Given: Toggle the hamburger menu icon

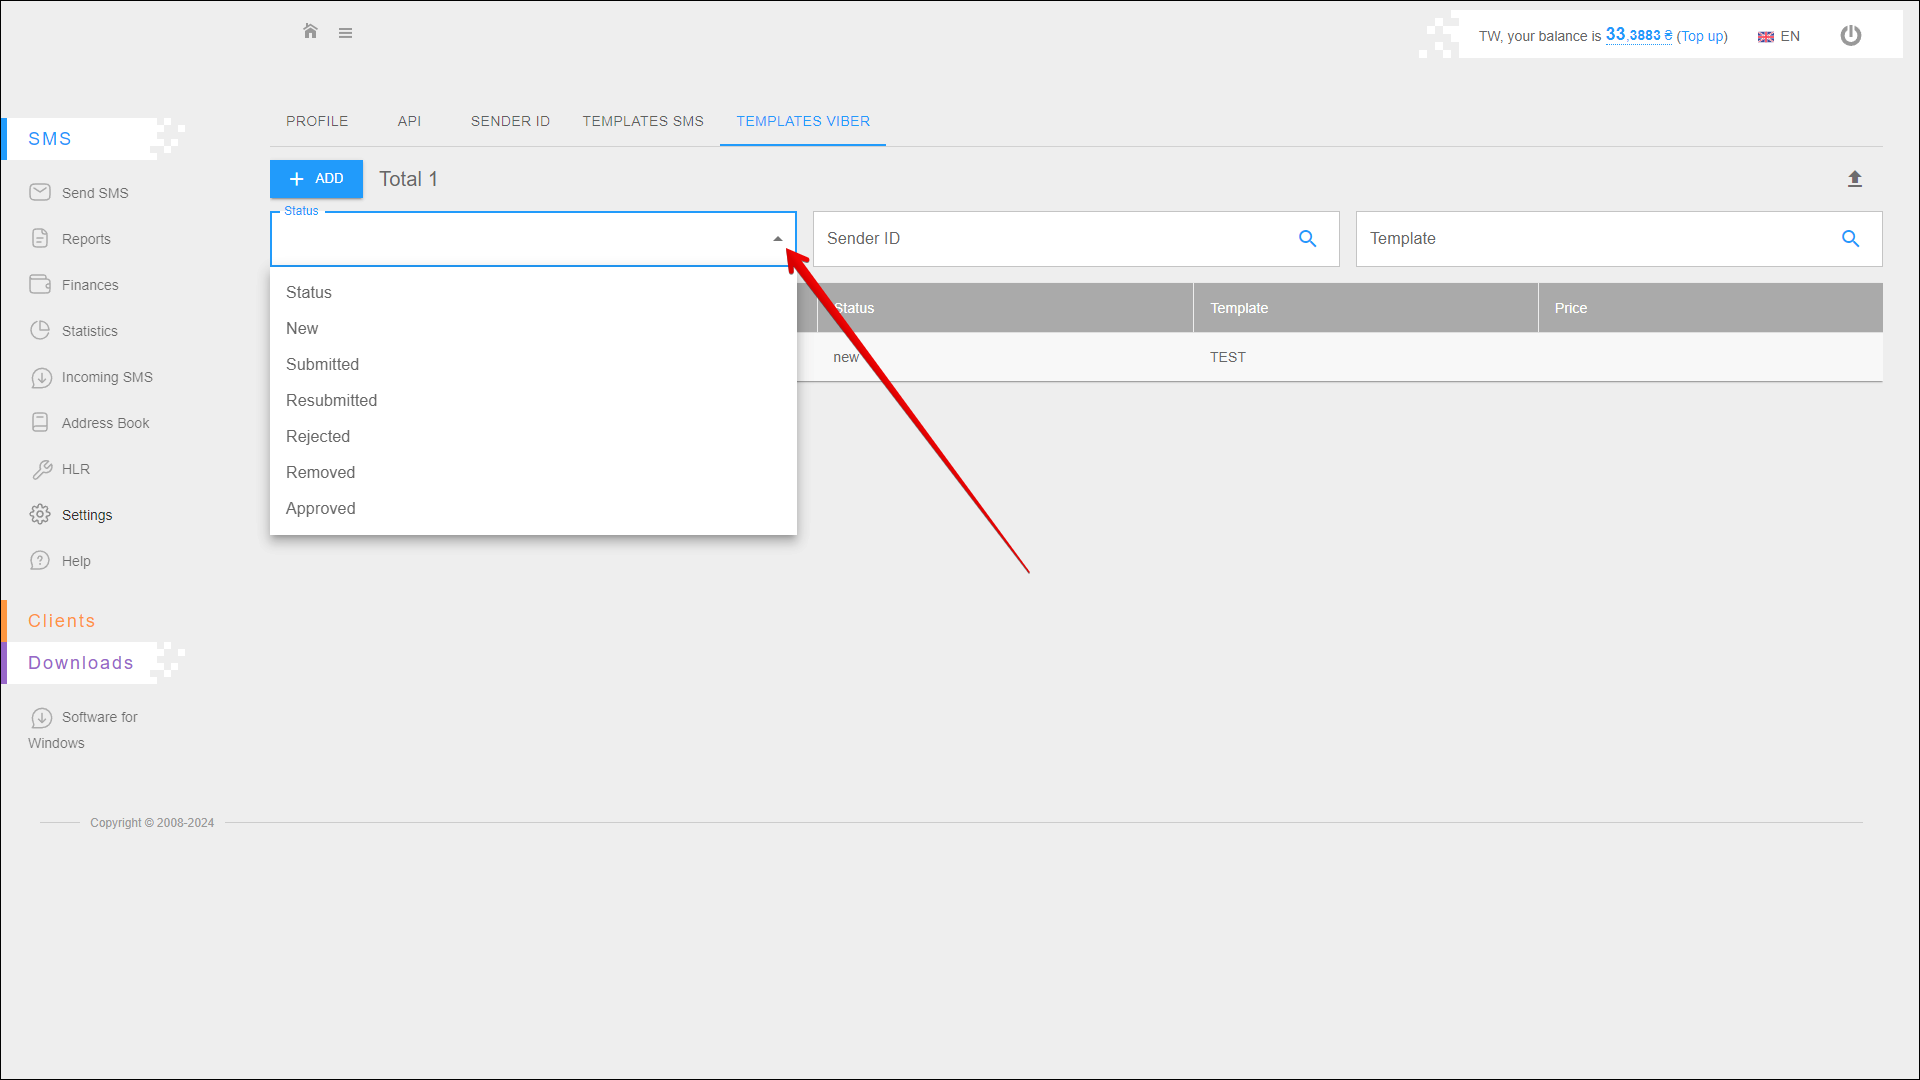Looking at the screenshot, I should 345,33.
